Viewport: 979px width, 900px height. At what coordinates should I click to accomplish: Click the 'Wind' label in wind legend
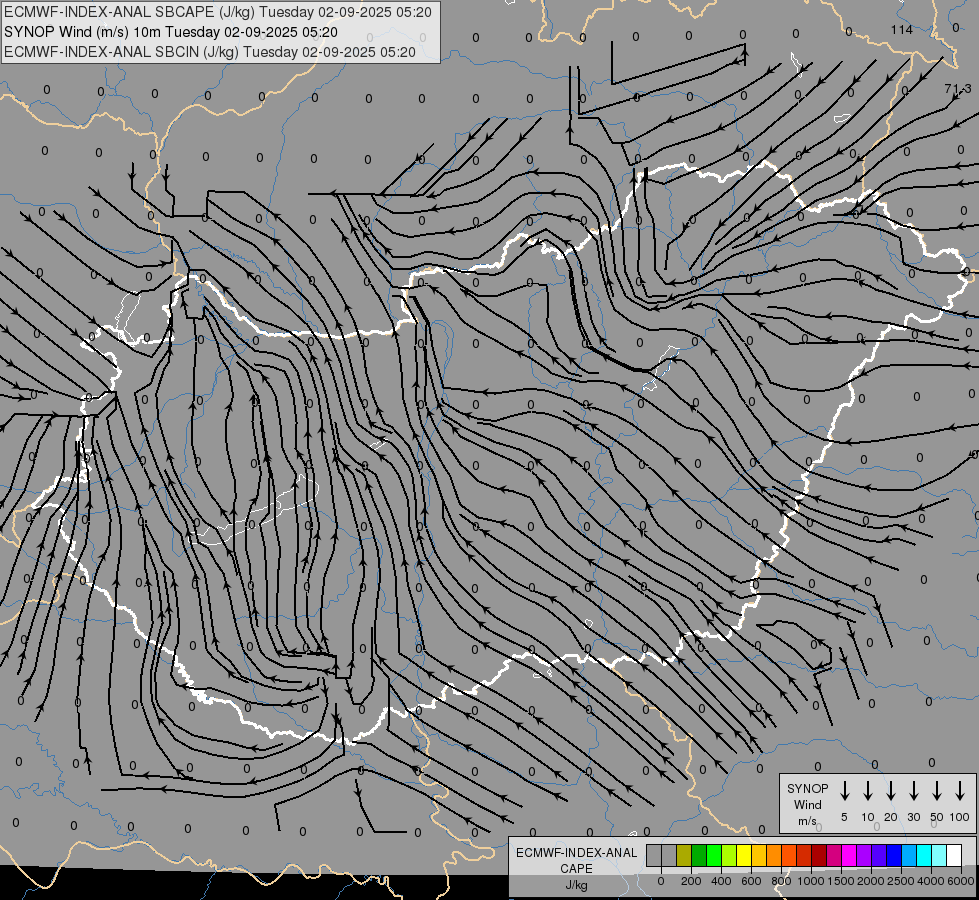[x=807, y=804]
